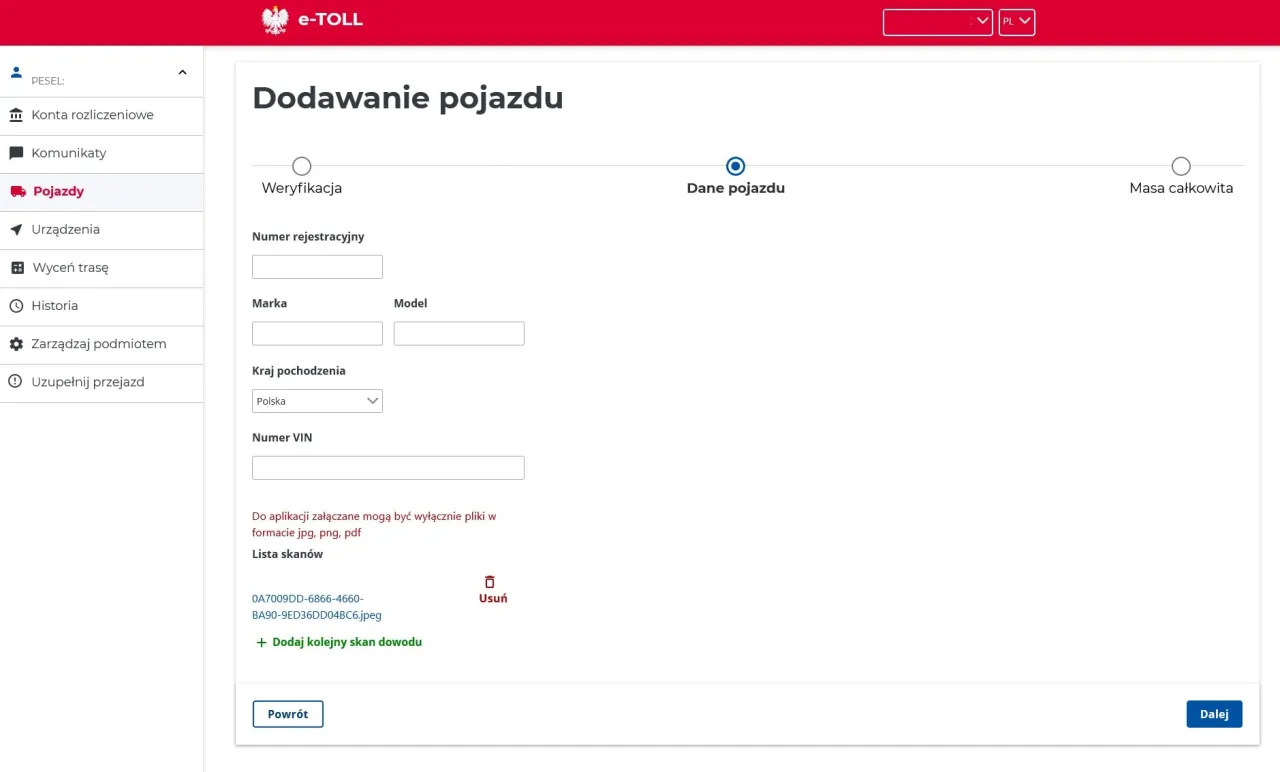This screenshot has width=1280, height=772.
Task: Click the trash icon to remove scan
Action: (490, 581)
